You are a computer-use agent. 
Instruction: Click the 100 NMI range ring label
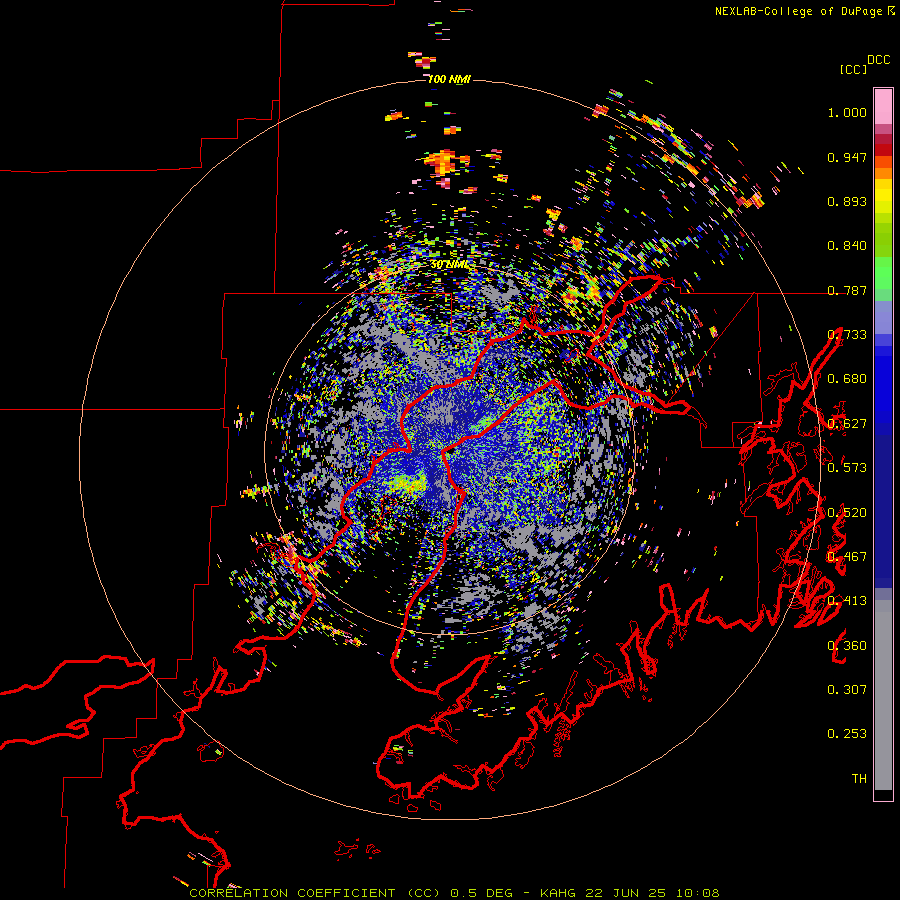(x=449, y=79)
